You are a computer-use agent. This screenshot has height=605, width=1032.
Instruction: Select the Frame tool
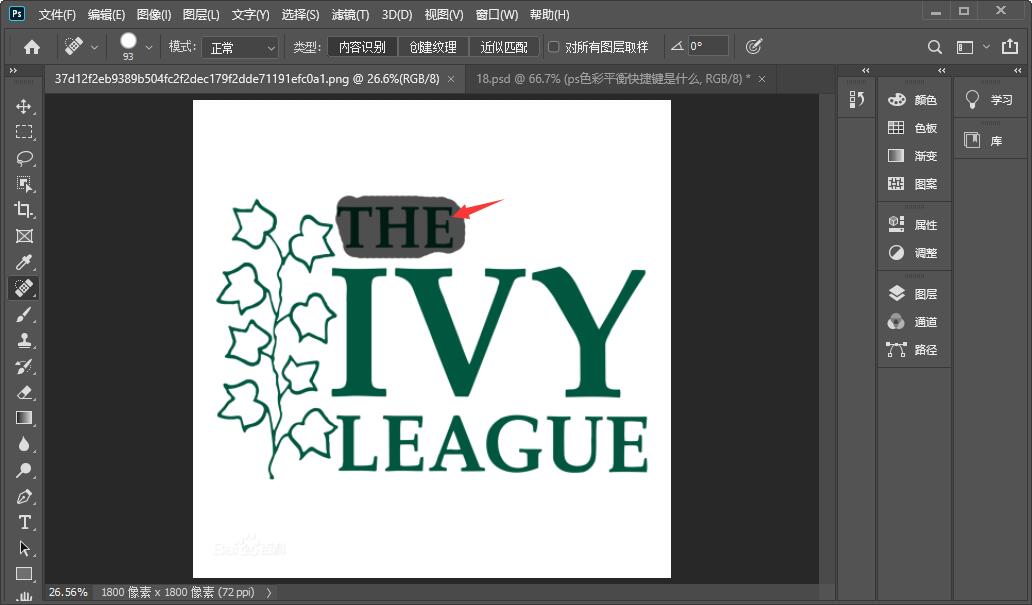point(24,236)
